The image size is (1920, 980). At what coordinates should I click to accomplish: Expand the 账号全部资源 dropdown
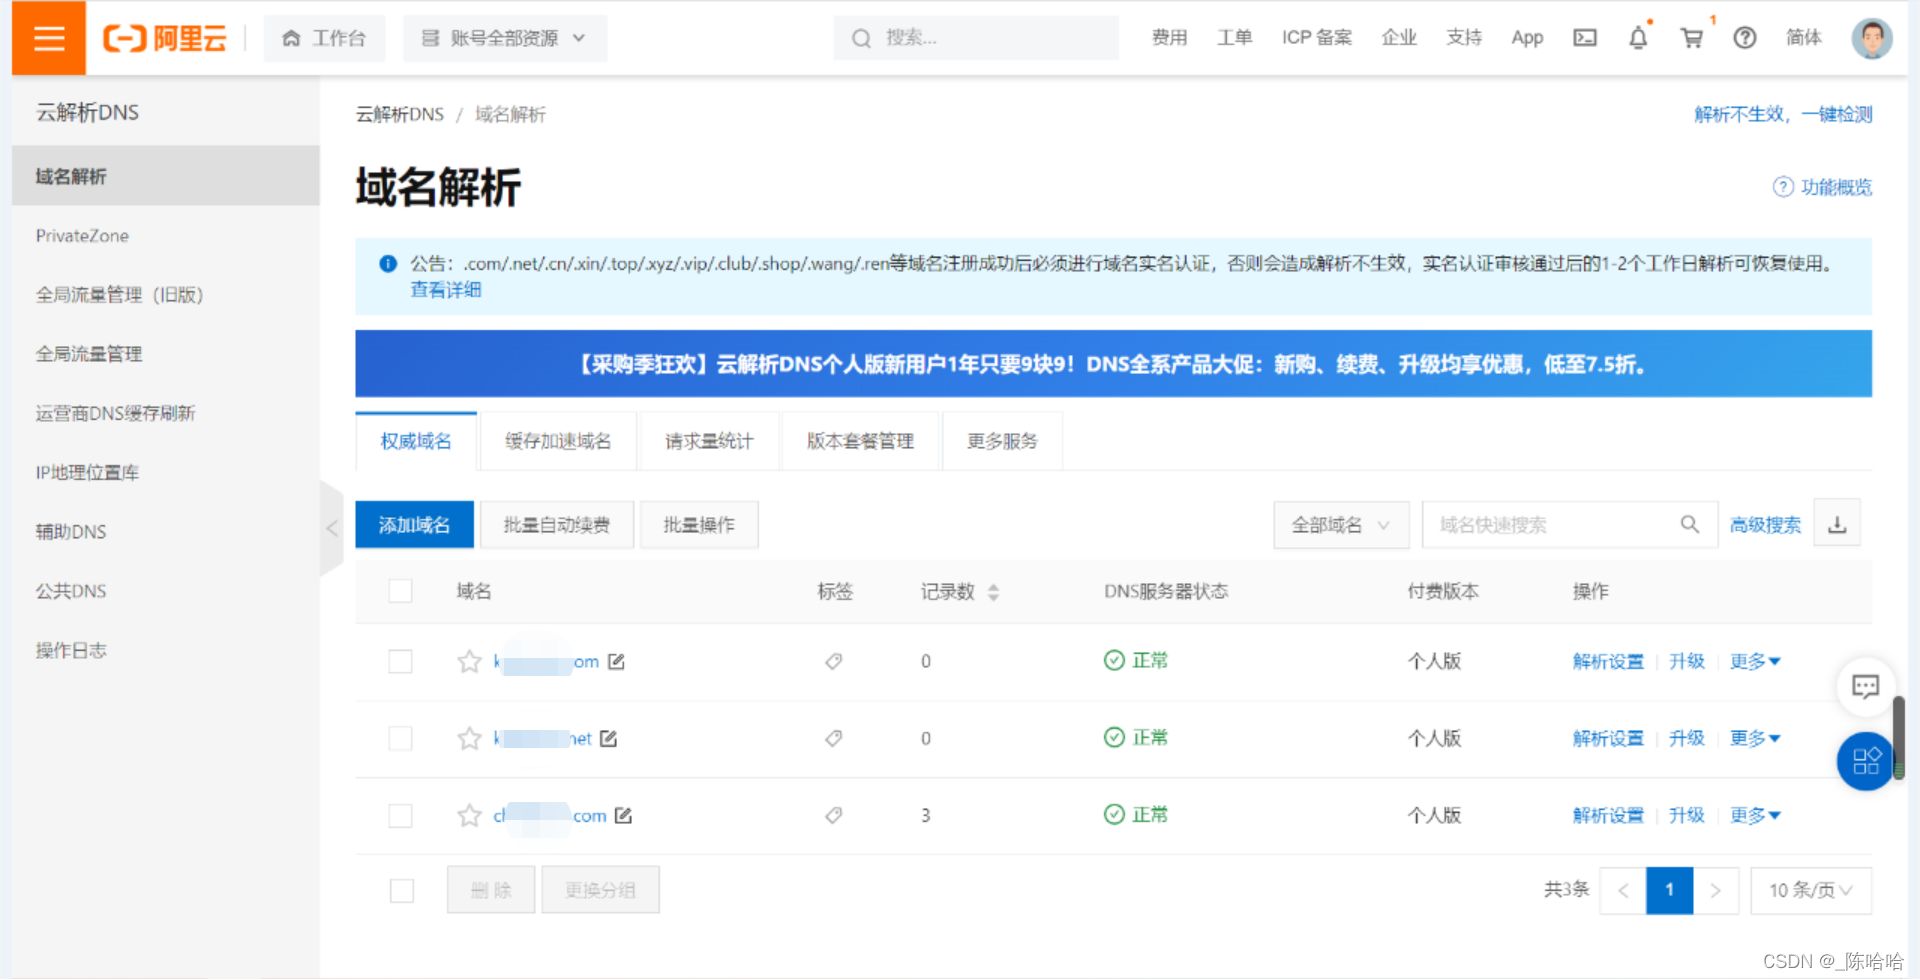[504, 38]
